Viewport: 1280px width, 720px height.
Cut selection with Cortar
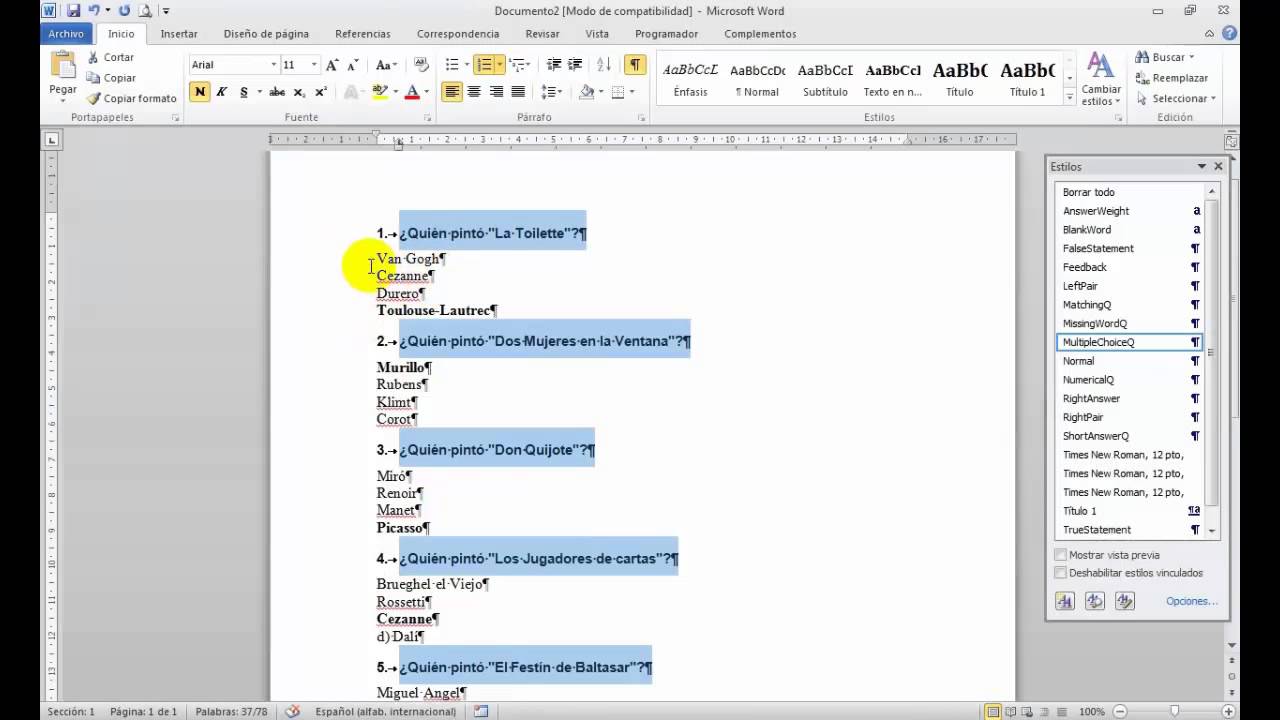click(110, 58)
